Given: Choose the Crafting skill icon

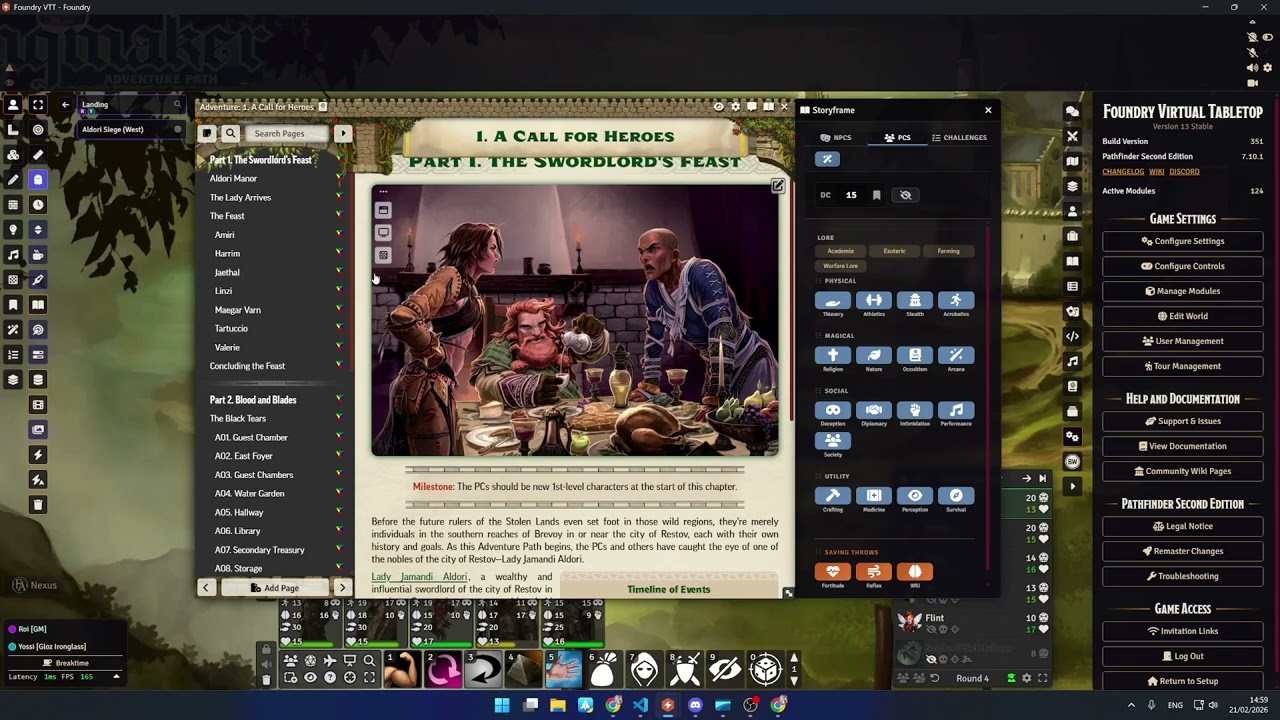Looking at the screenshot, I should point(833,495).
